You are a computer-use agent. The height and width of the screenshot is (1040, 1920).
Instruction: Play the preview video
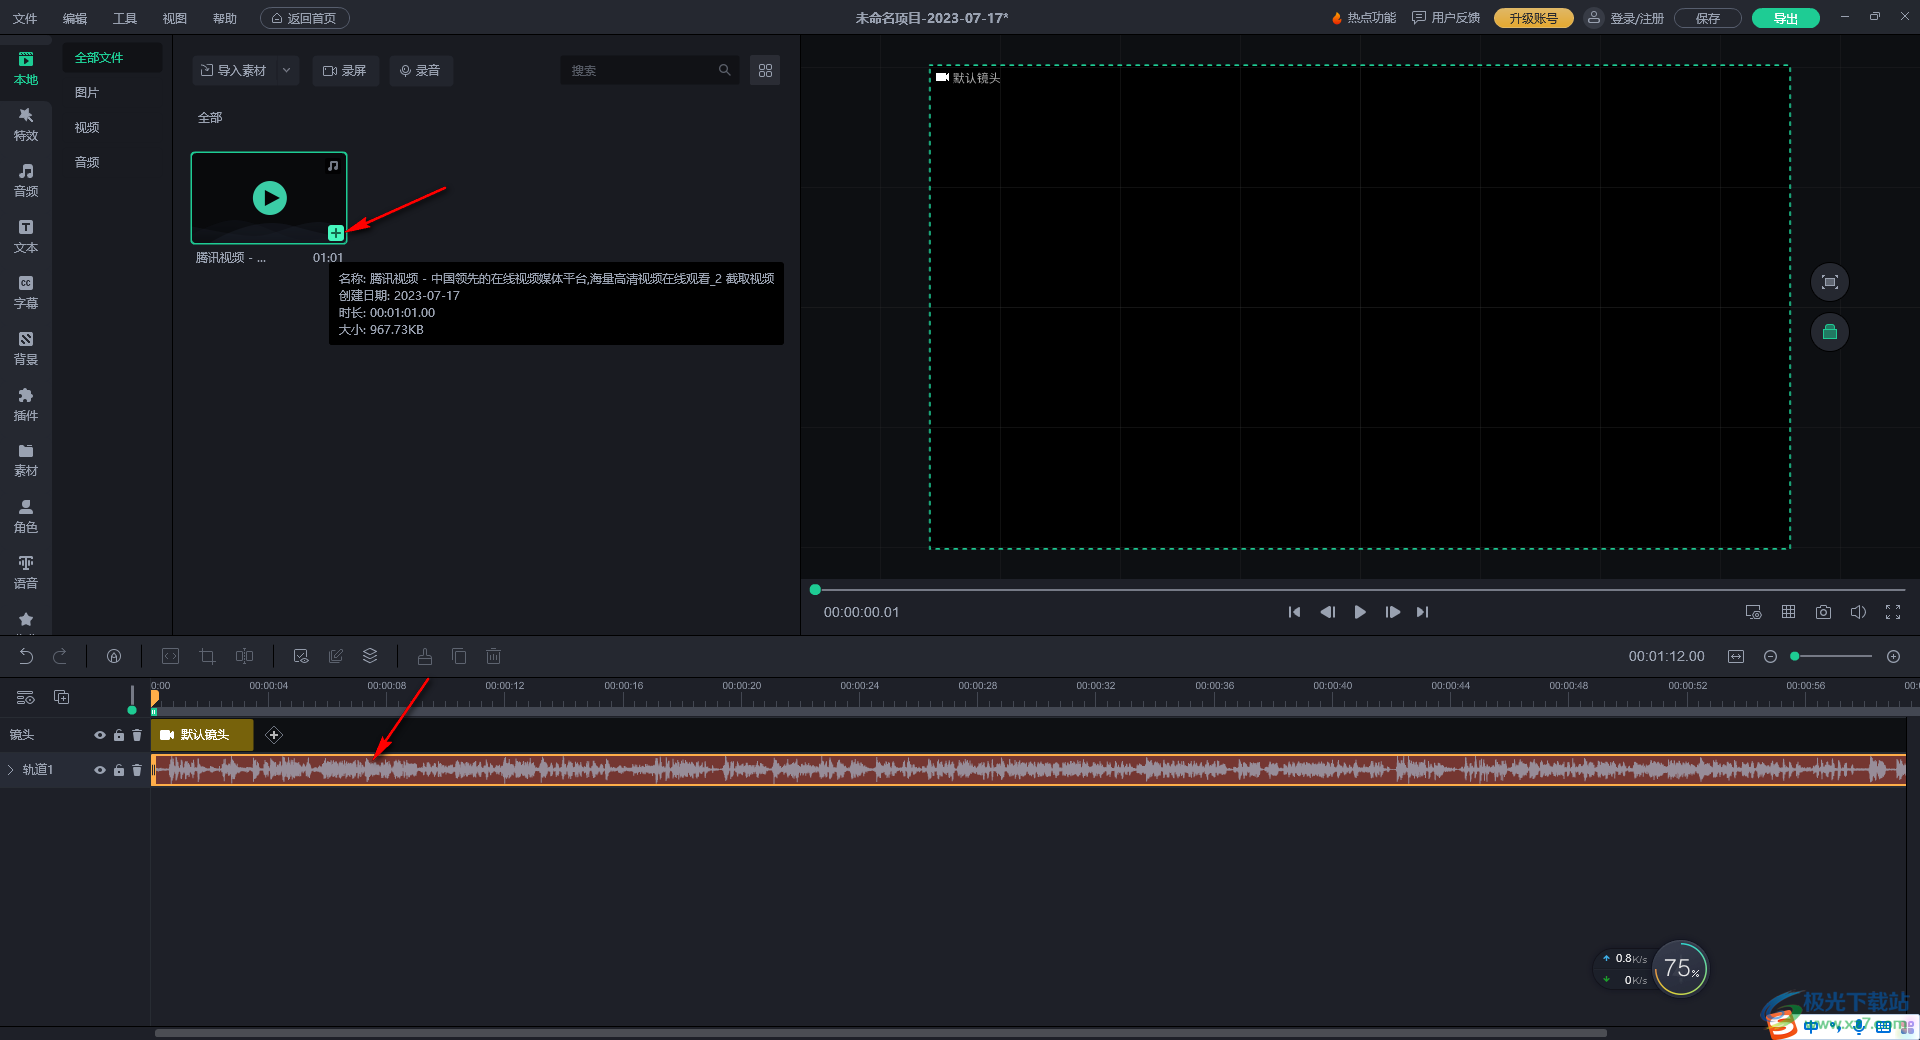tap(1360, 612)
